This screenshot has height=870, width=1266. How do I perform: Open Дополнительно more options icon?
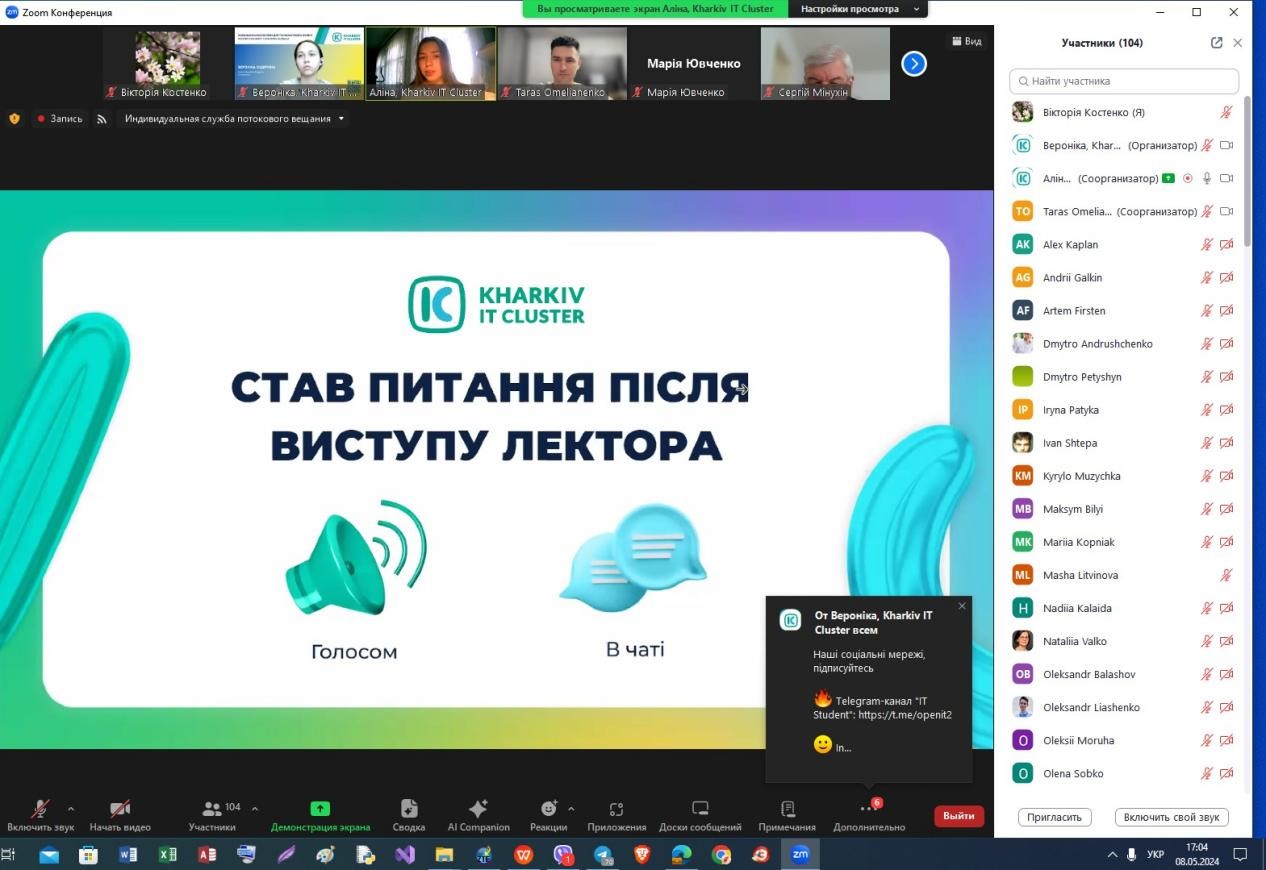click(x=868, y=808)
